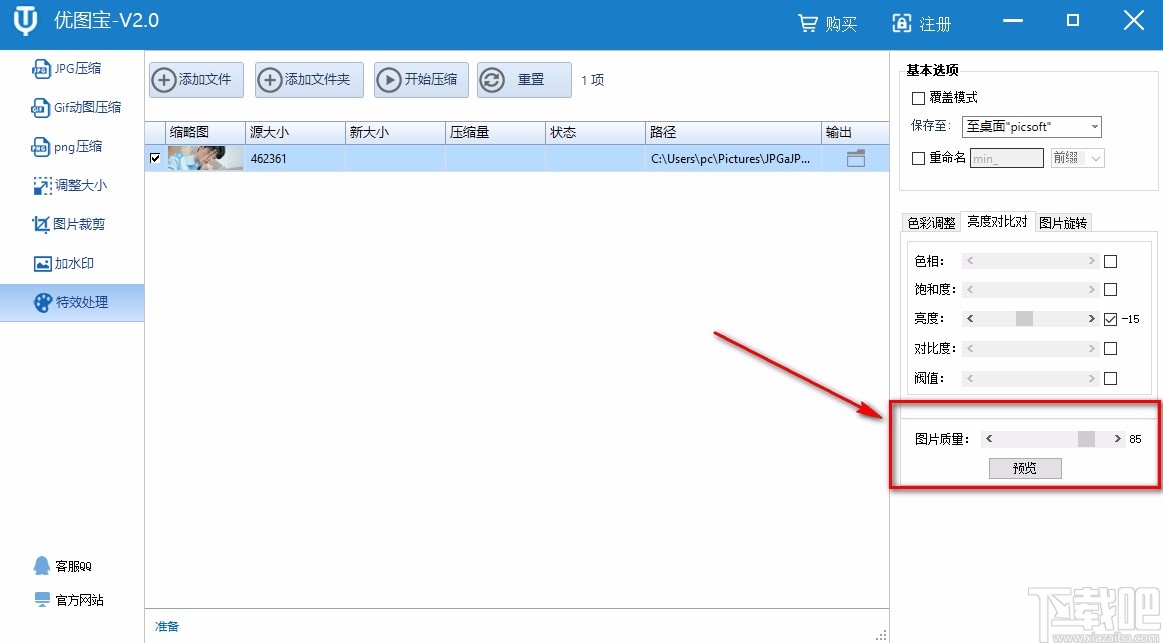Click the 购买 cart icon
Image resolution: width=1163 pixels, height=643 pixels.
(x=807, y=24)
